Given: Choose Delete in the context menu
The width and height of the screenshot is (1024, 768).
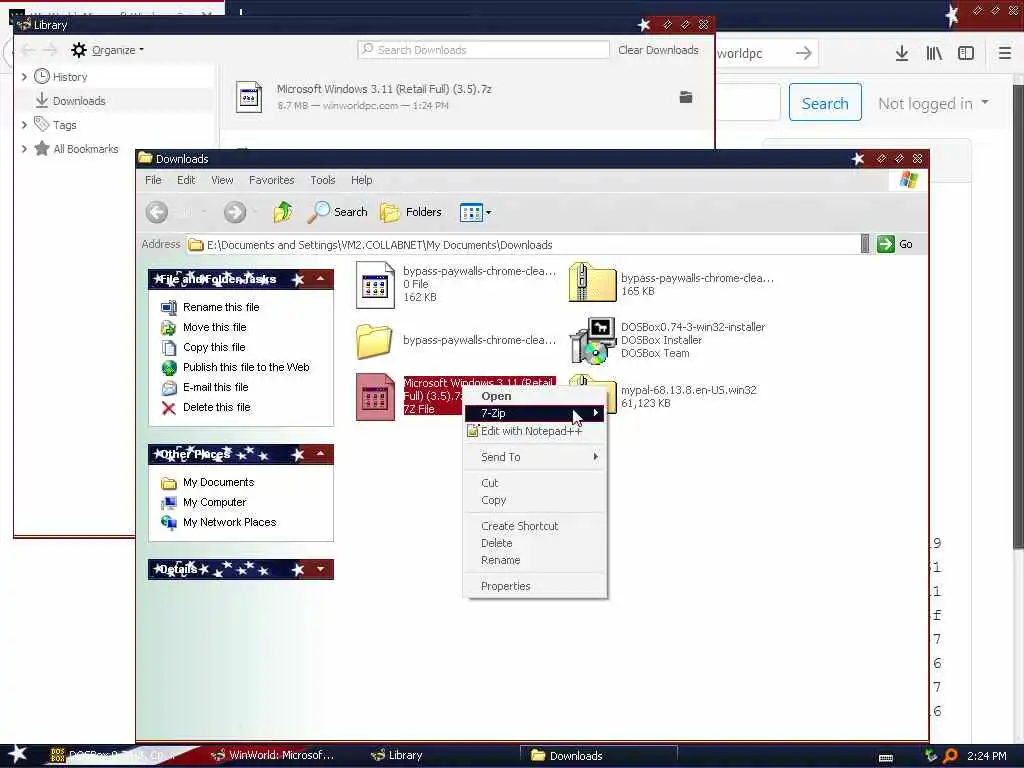Looking at the screenshot, I should pyautogui.click(x=534, y=543).
